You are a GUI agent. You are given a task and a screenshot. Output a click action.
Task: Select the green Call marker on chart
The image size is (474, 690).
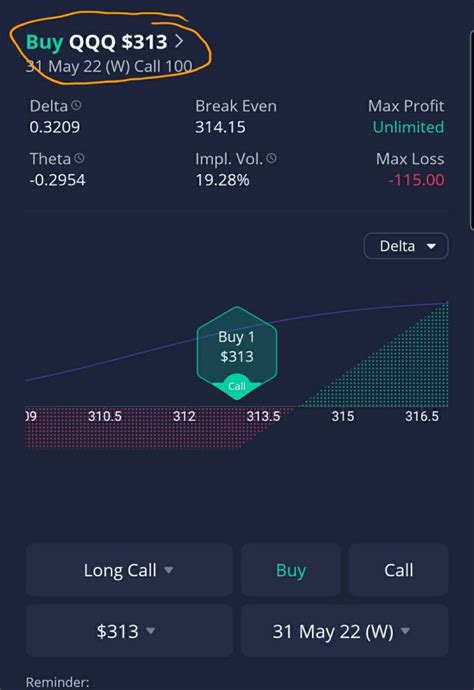tap(237, 386)
